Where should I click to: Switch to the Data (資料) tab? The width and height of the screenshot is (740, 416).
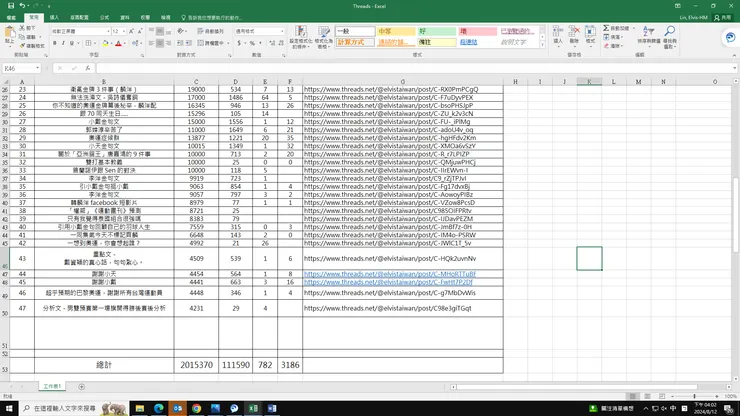(x=125, y=17)
